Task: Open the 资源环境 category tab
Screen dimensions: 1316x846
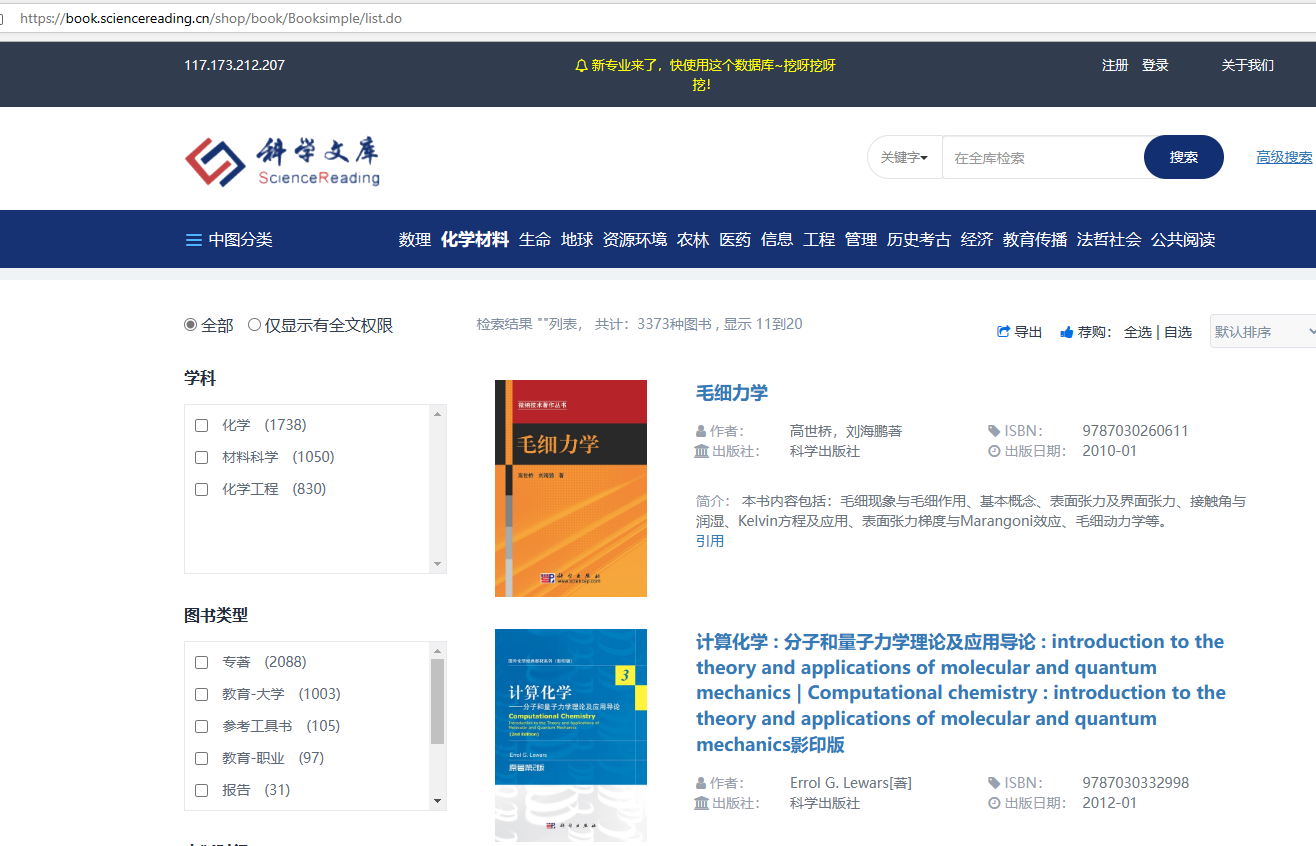Action: pos(635,240)
